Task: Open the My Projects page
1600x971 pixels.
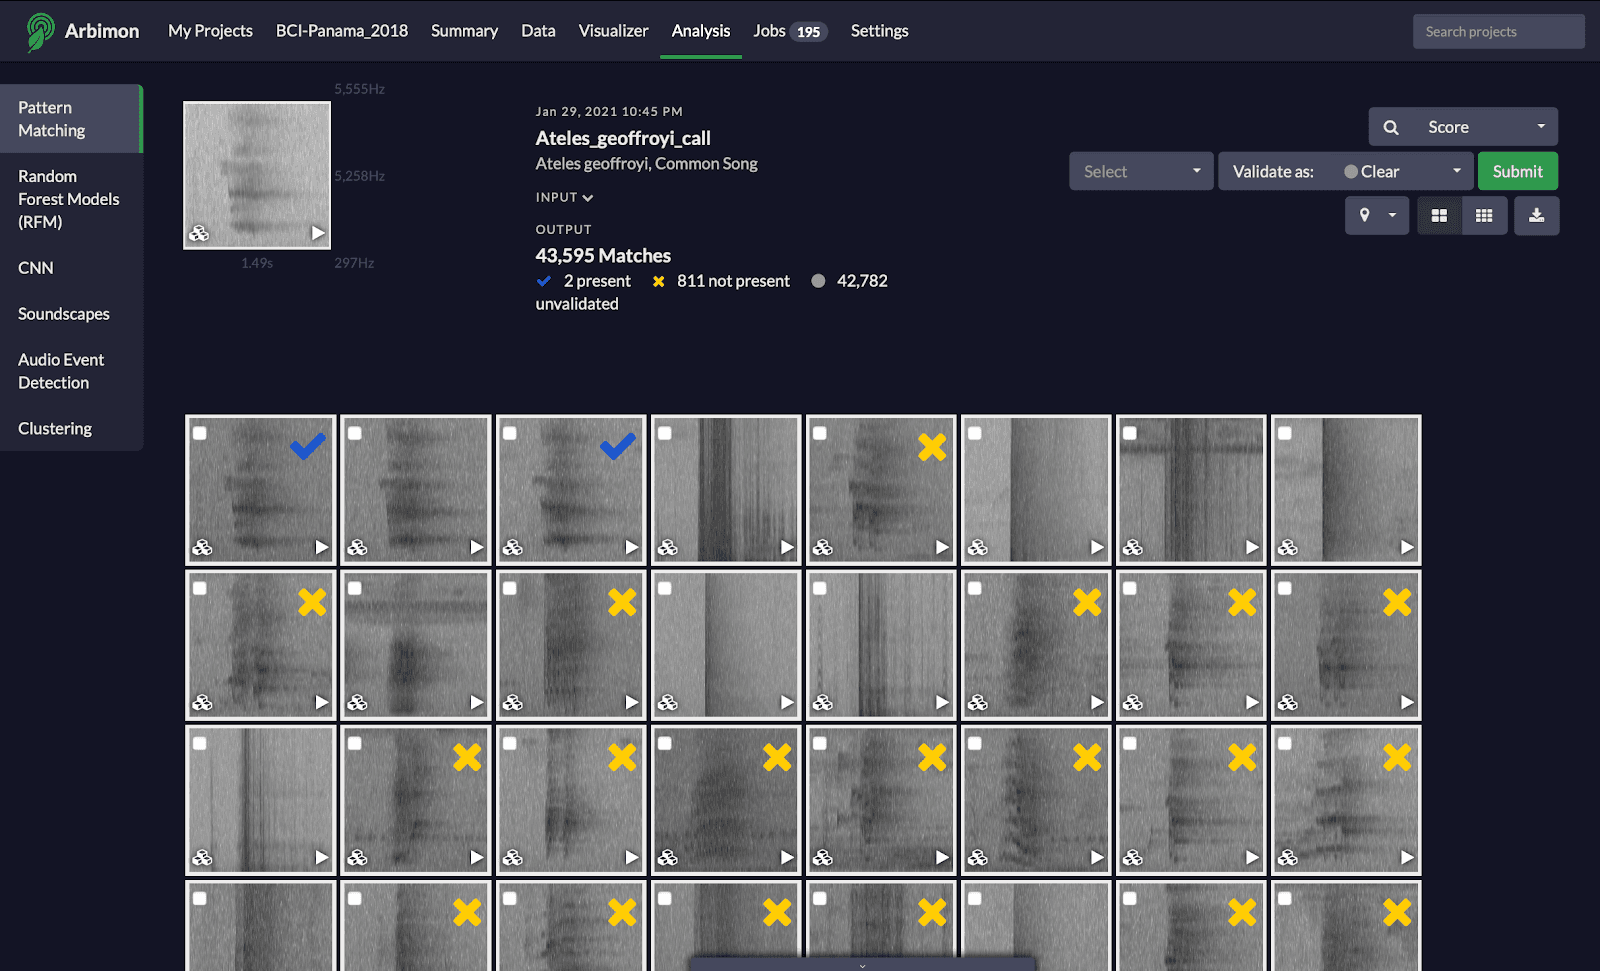Action: click(x=210, y=31)
